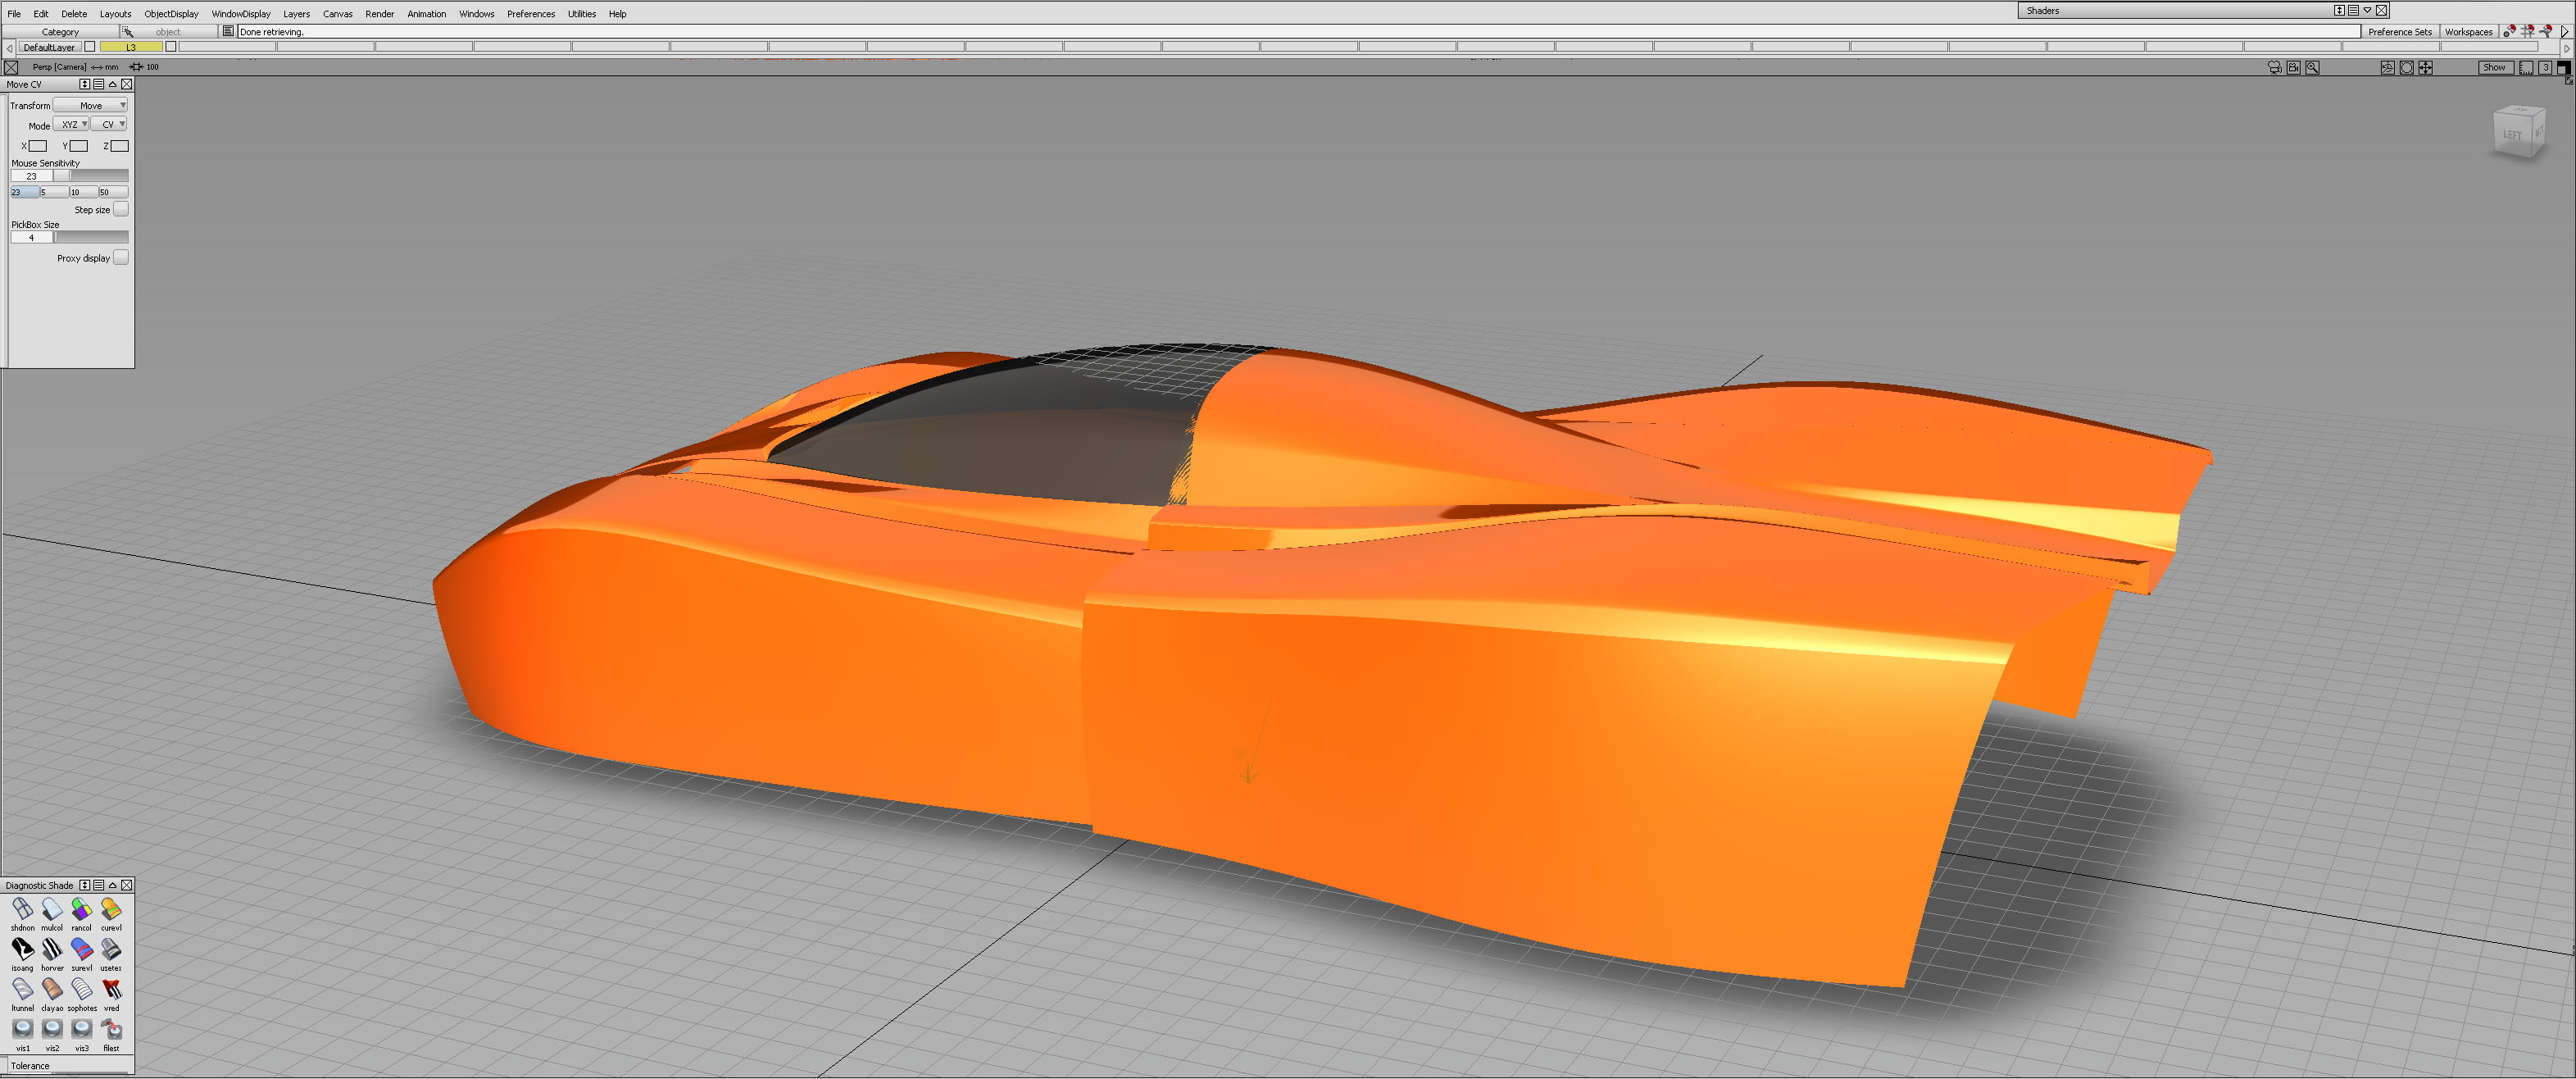Toggle the Proxy display checkbox
The width and height of the screenshot is (2576, 1079).
click(120, 258)
